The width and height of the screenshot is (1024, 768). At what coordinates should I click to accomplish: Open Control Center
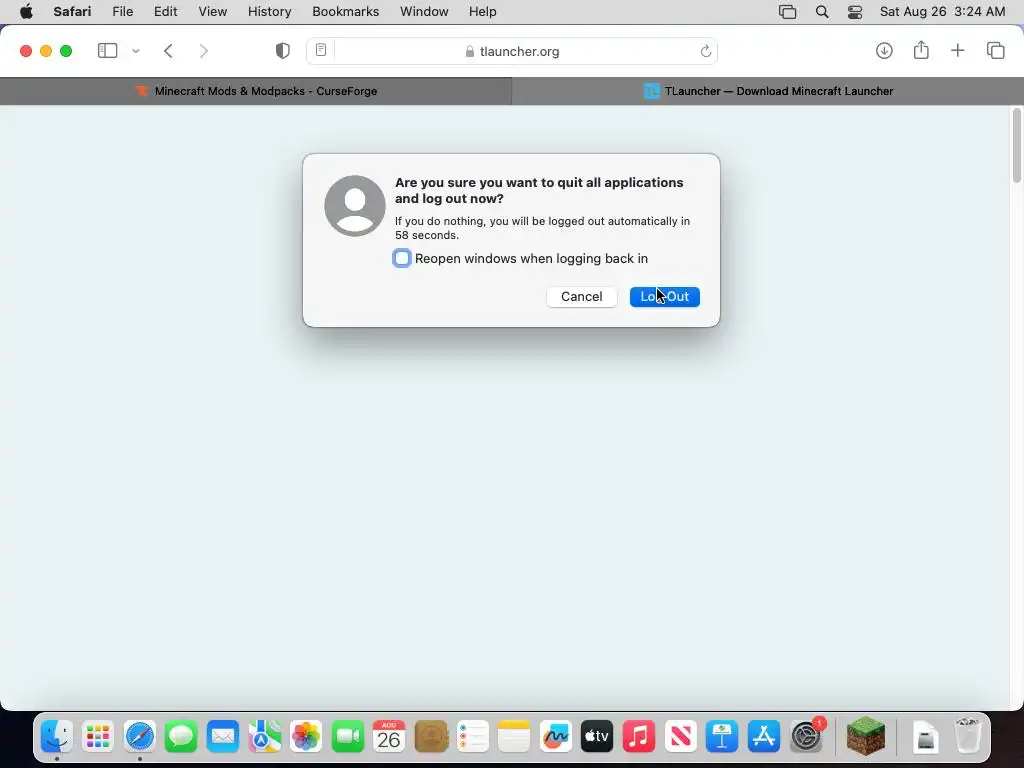tap(855, 12)
